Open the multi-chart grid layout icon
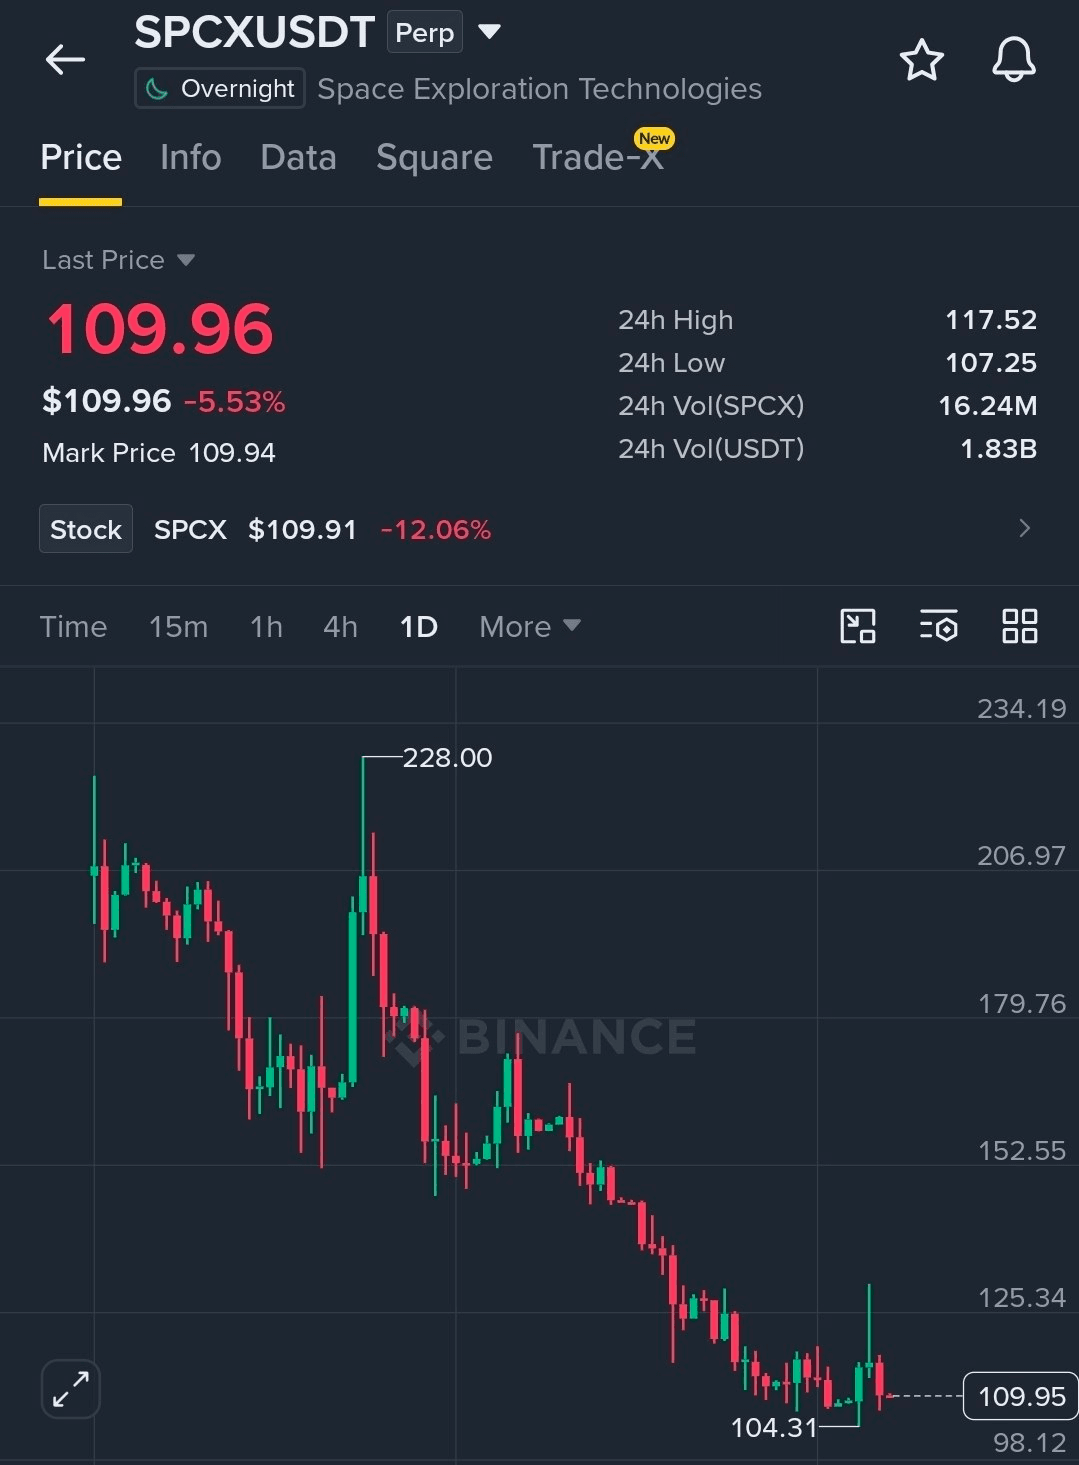 coord(1019,626)
